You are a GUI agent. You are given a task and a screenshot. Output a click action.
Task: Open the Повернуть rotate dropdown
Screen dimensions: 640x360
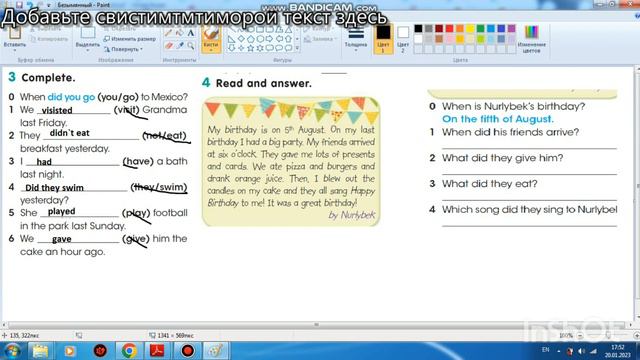pyautogui.click(x=123, y=49)
